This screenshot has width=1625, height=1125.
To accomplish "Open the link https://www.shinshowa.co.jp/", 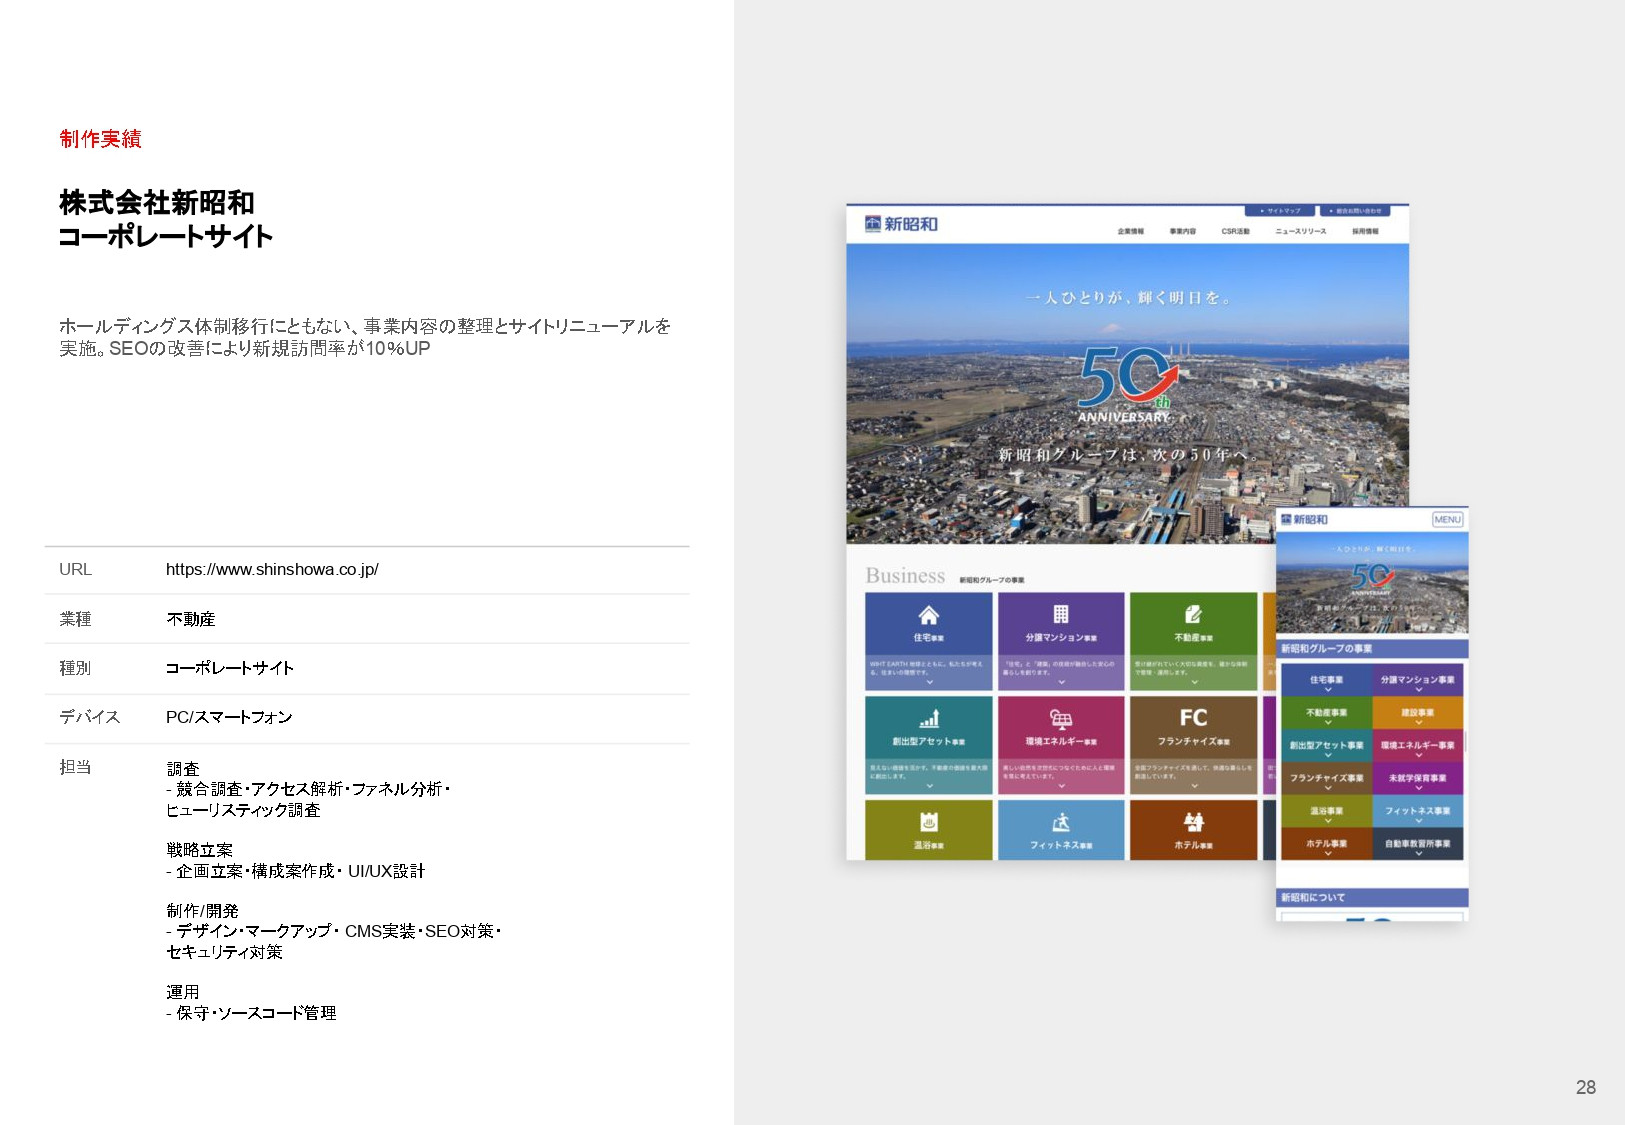I will point(272,570).
